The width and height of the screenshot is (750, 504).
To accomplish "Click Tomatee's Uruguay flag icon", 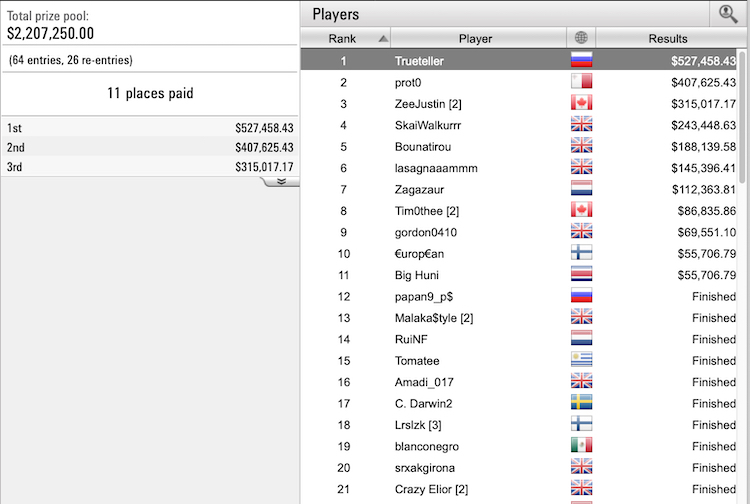I will [x=580, y=360].
